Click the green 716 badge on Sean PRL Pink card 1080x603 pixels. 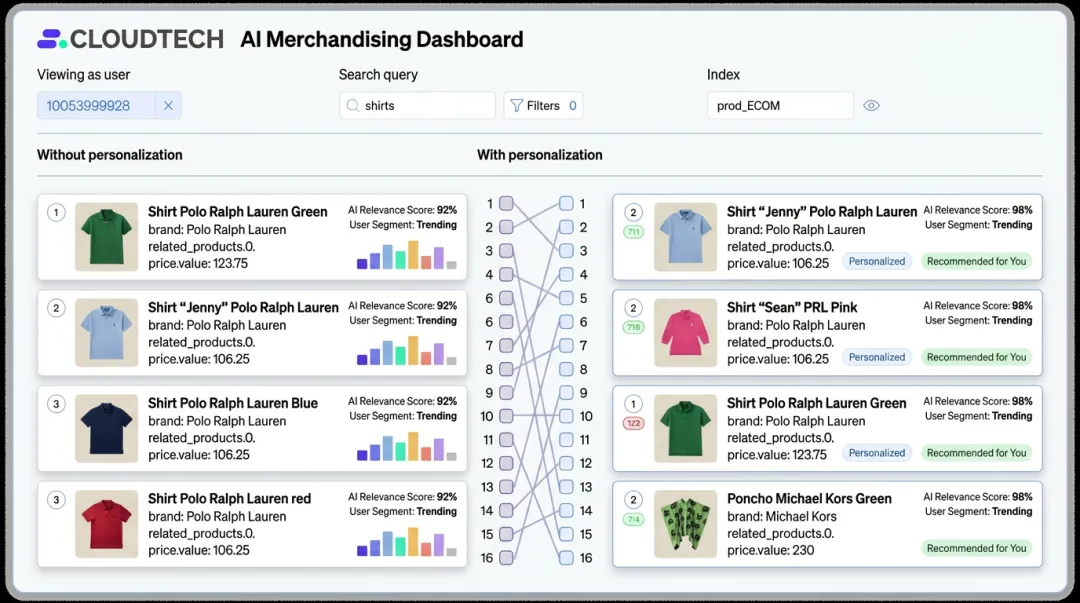click(x=634, y=327)
